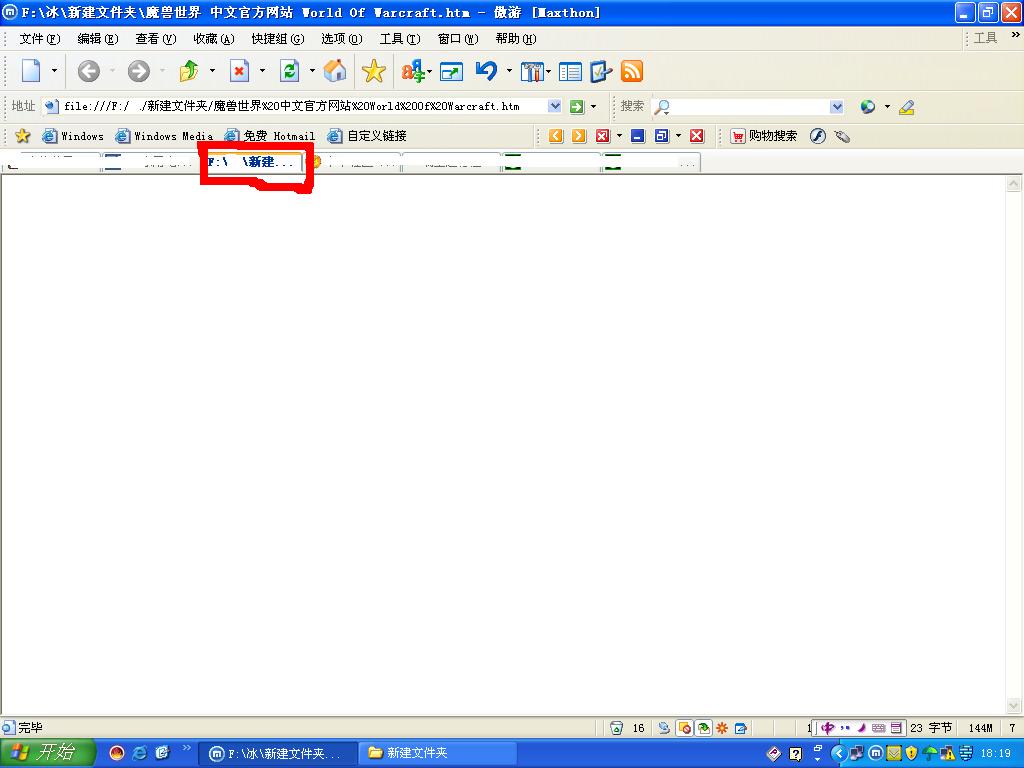Expand Undo button dropdown arrow

point(509,71)
